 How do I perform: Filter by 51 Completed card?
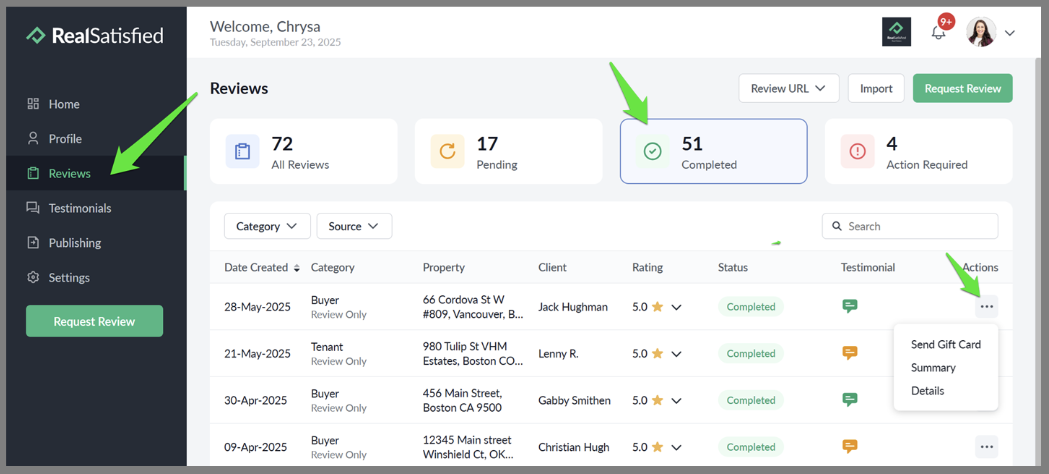714,152
